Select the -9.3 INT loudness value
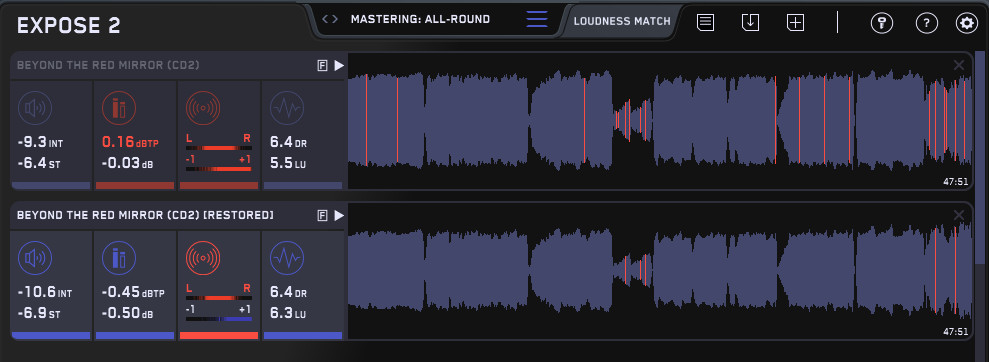The image size is (989, 362). 40,143
